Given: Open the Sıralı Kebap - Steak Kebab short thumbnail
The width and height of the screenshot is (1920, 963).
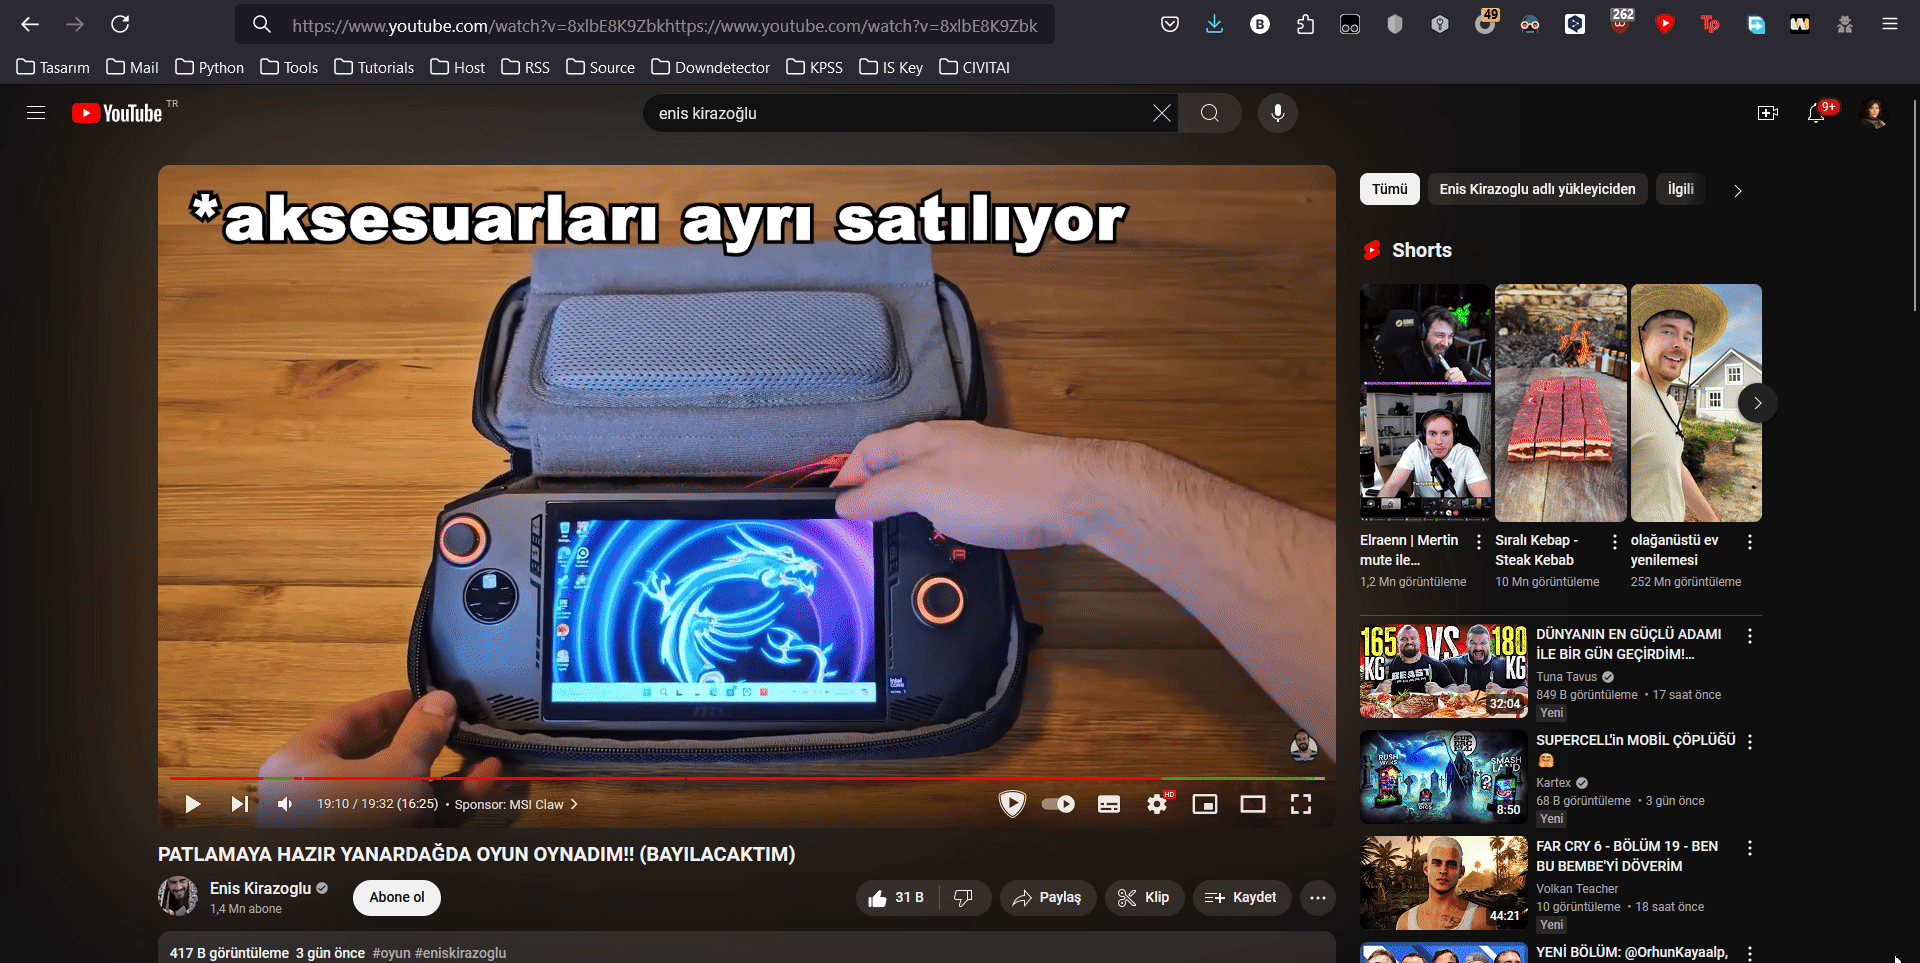Looking at the screenshot, I should (x=1560, y=403).
